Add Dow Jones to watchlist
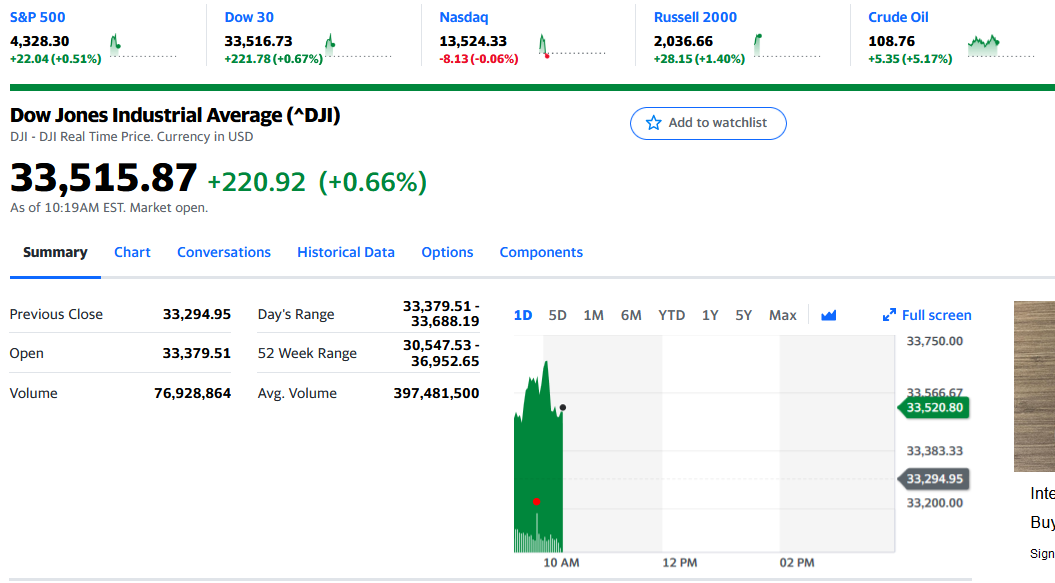 [708, 123]
